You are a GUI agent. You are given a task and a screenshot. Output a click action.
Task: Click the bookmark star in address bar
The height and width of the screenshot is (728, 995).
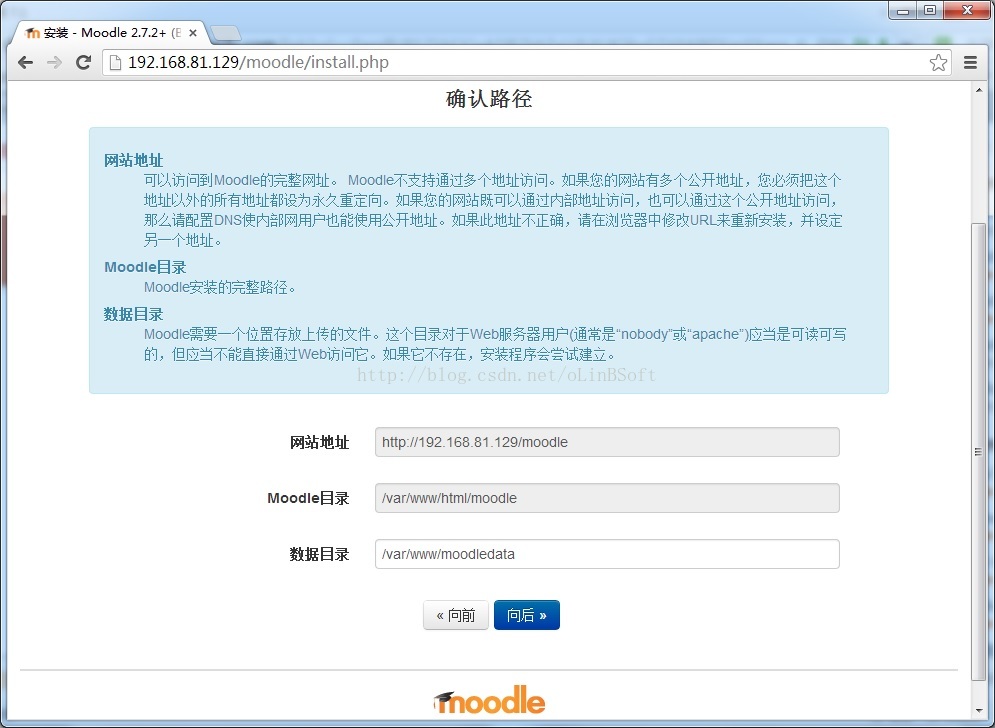pos(938,62)
